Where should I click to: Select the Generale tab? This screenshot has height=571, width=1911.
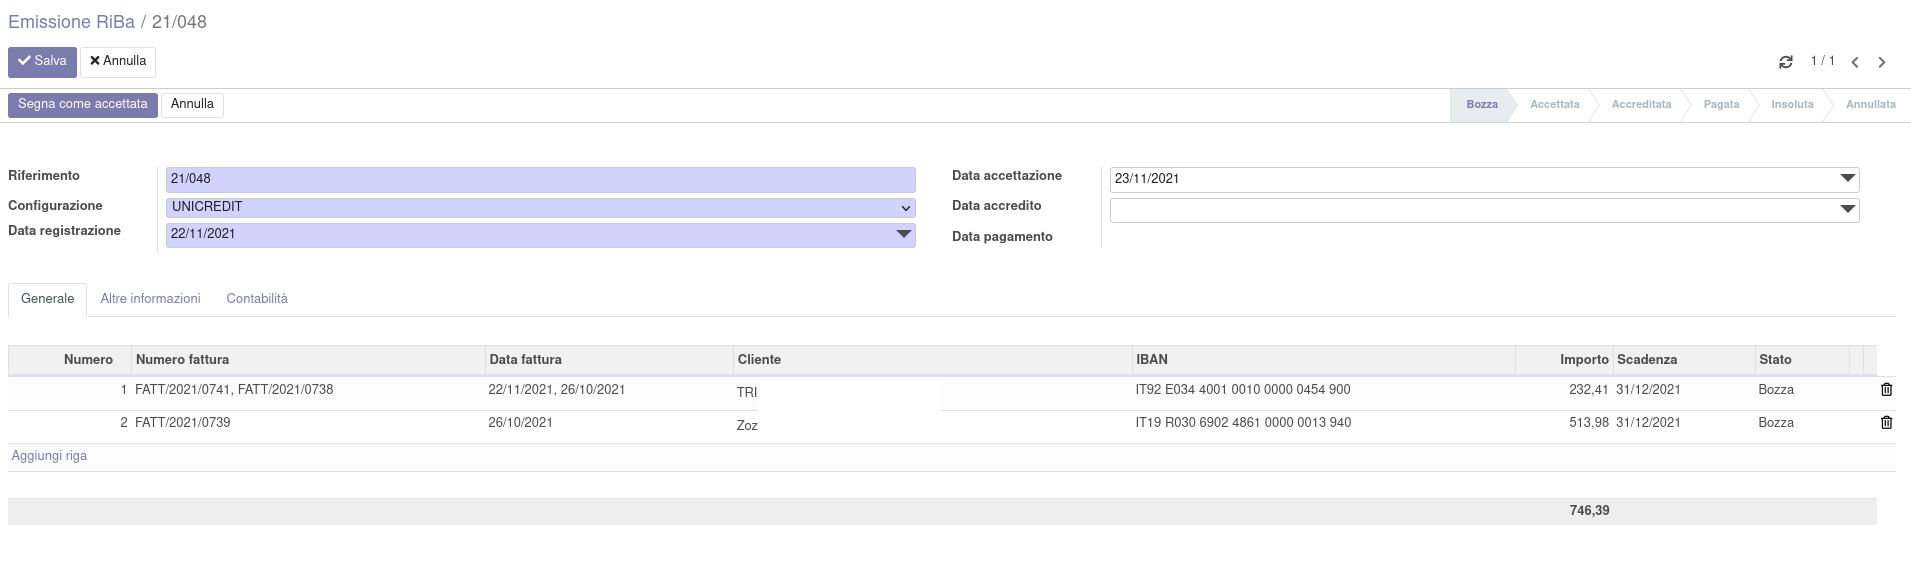[x=47, y=299]
